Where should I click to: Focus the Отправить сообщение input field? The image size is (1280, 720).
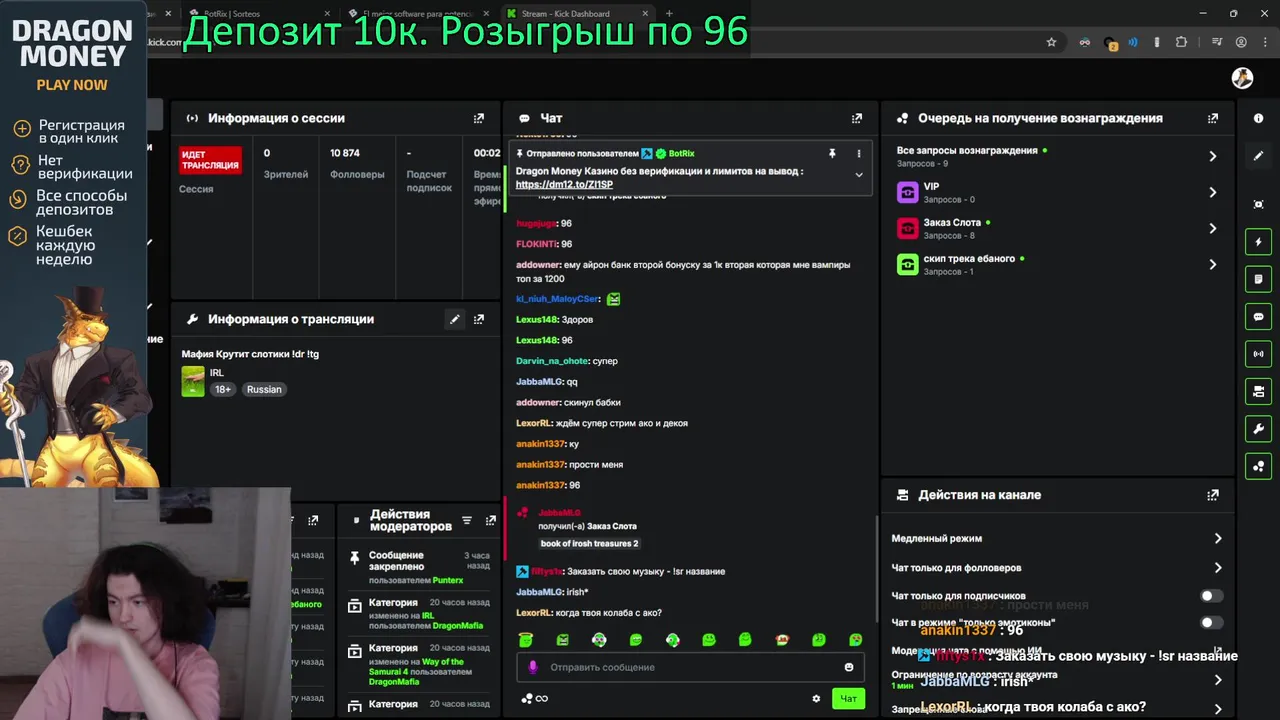click(x=691, y=667)
